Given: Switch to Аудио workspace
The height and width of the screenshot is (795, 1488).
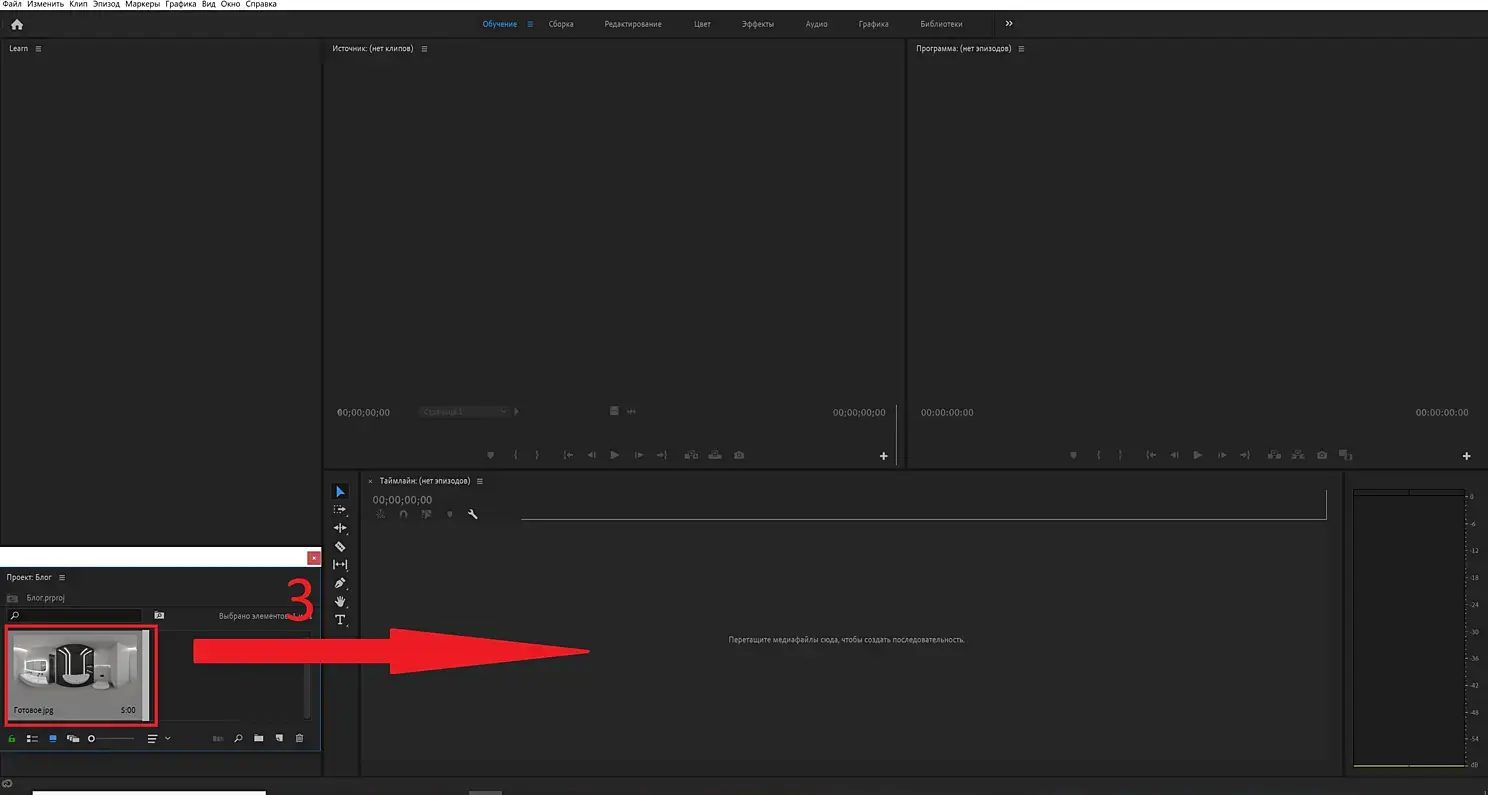Looking at the screenshot, I should (x=817, y=24).
